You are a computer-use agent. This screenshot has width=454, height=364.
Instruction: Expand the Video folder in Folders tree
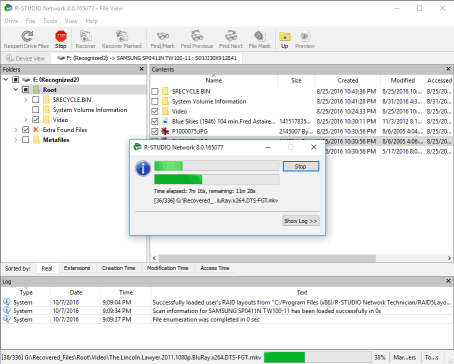26,120
